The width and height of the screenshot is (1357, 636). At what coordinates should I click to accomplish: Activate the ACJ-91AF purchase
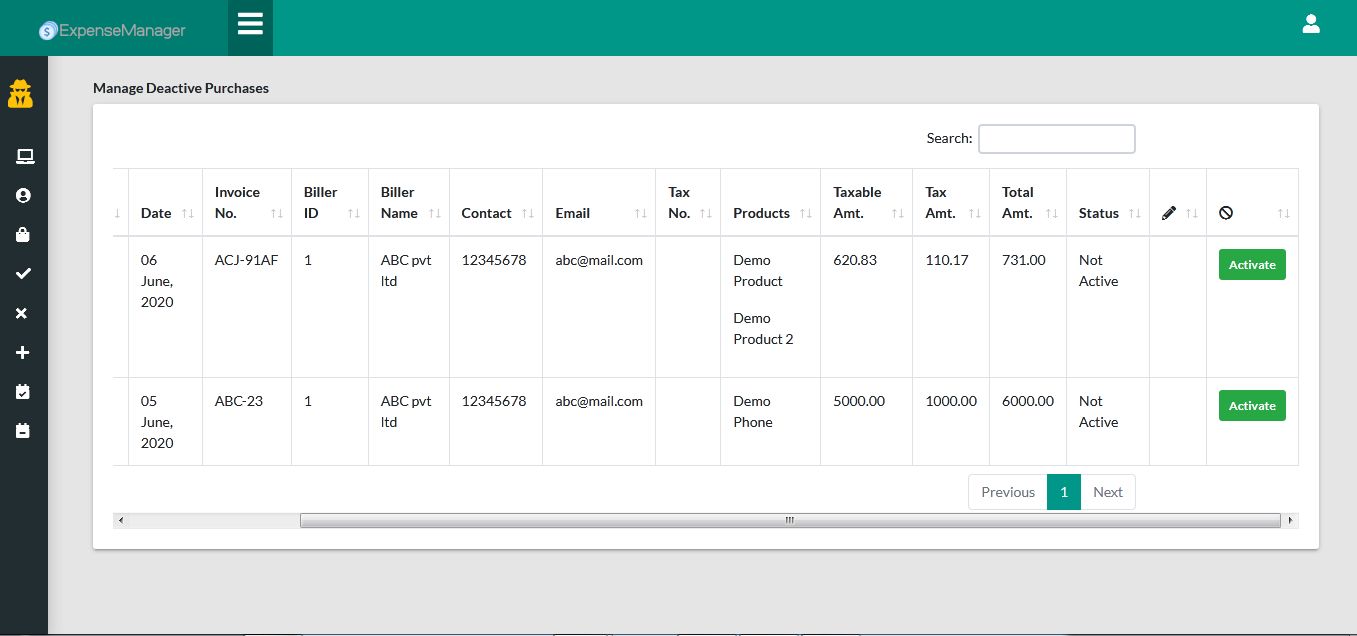(x=1251, y=265)
